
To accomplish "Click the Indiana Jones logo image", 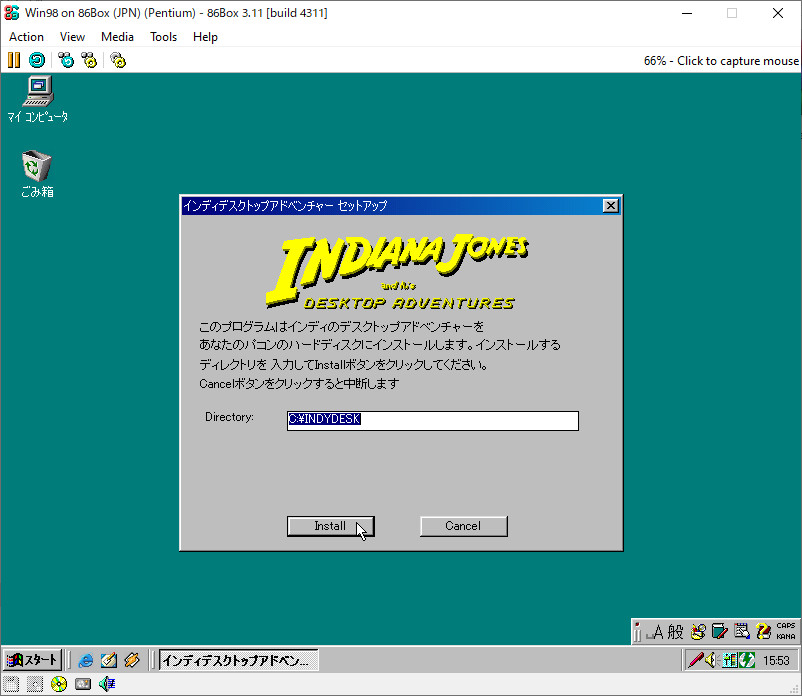I will 397,272.
